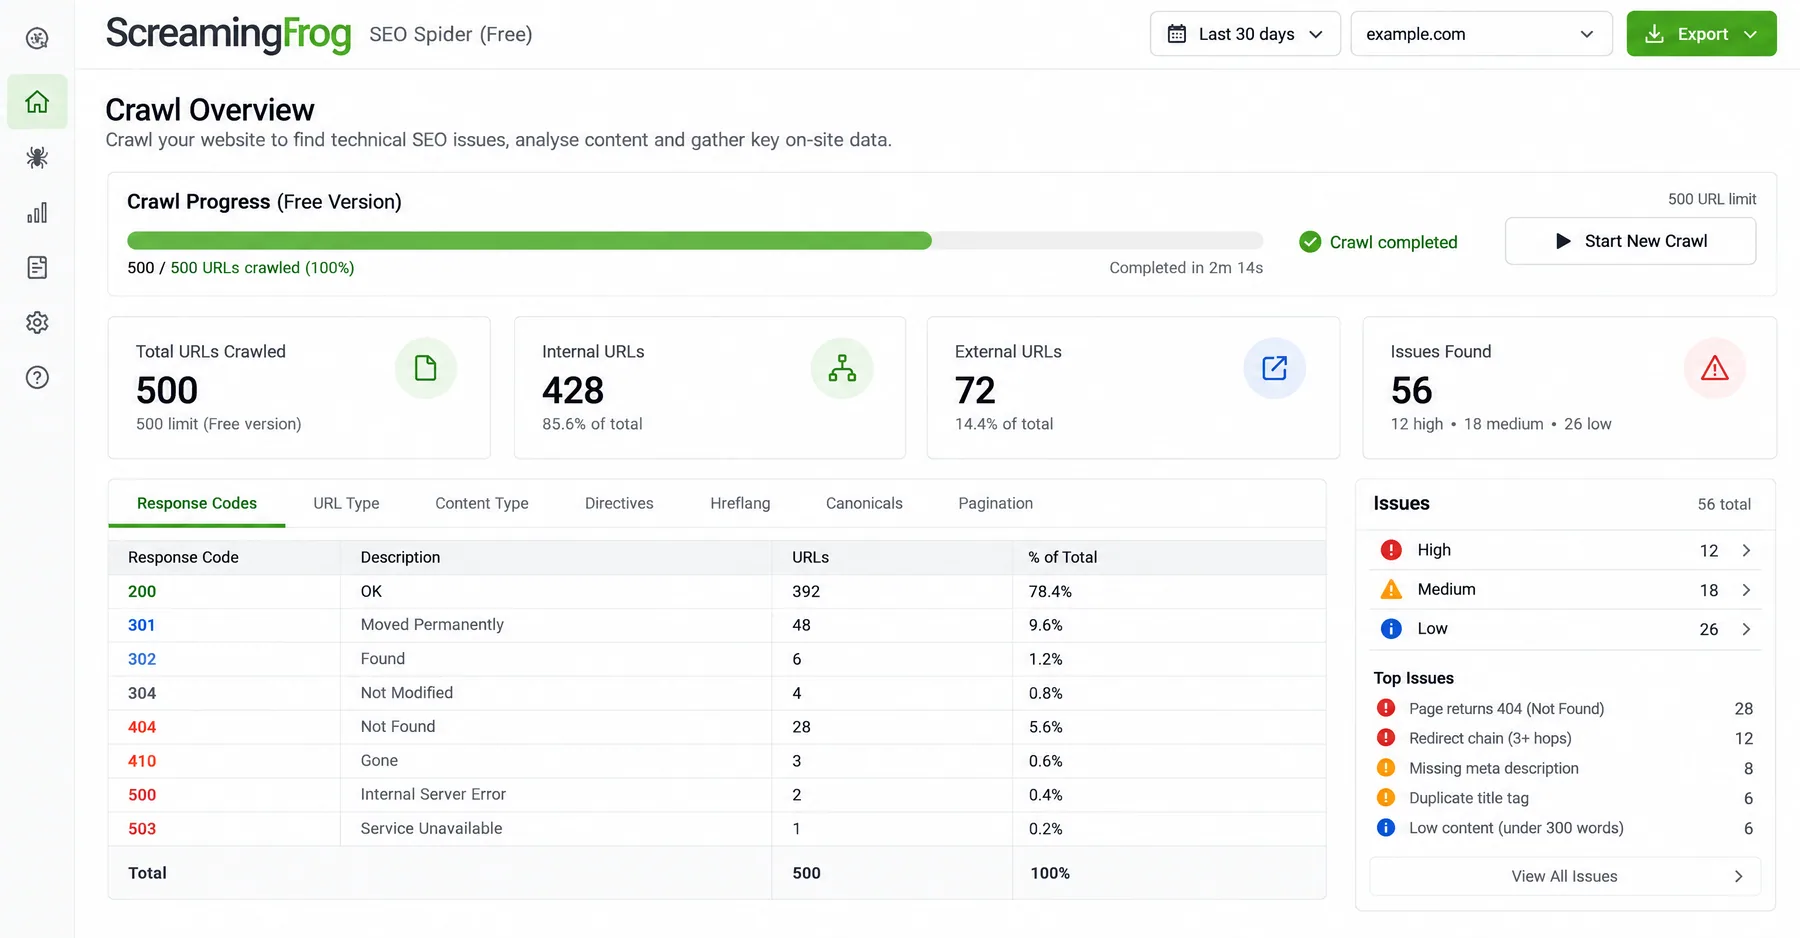
Task: Click the Issues Found warning triangle icon
Action: (x=1715, y=368)
